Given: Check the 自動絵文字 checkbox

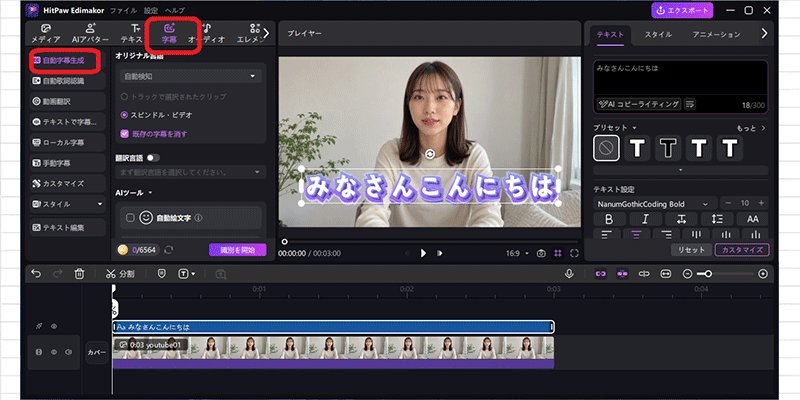Looking at the screenshot, I should (x=130, y=218).
